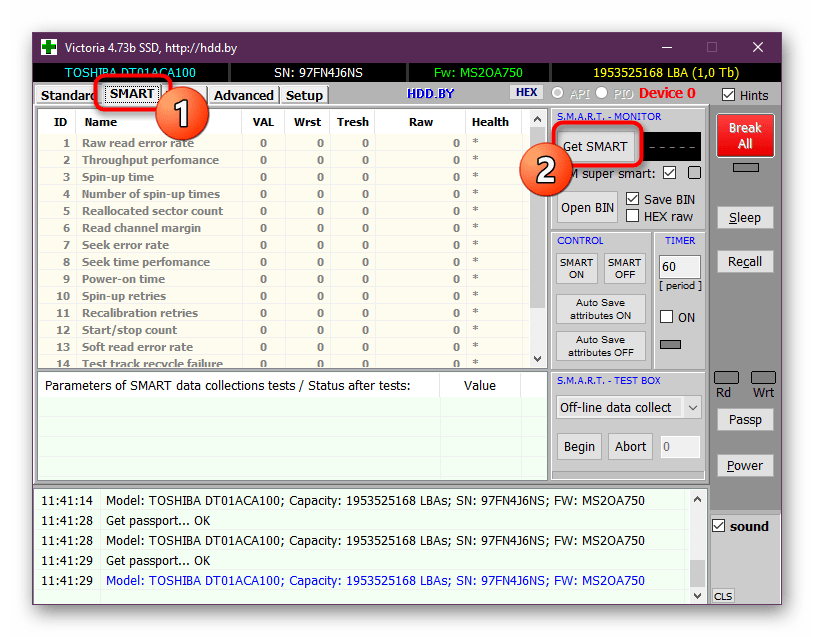
Task: Toggle the Save BIN checkbox
Action: 632,199
